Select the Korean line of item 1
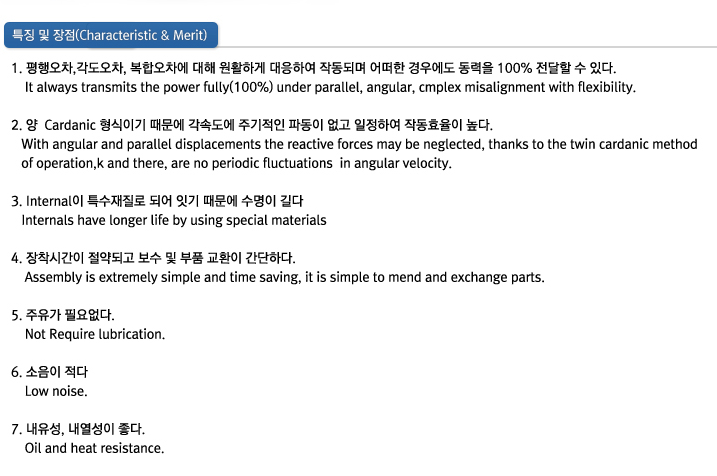Screen dimensions: 717x476 (x=314, y=68)
